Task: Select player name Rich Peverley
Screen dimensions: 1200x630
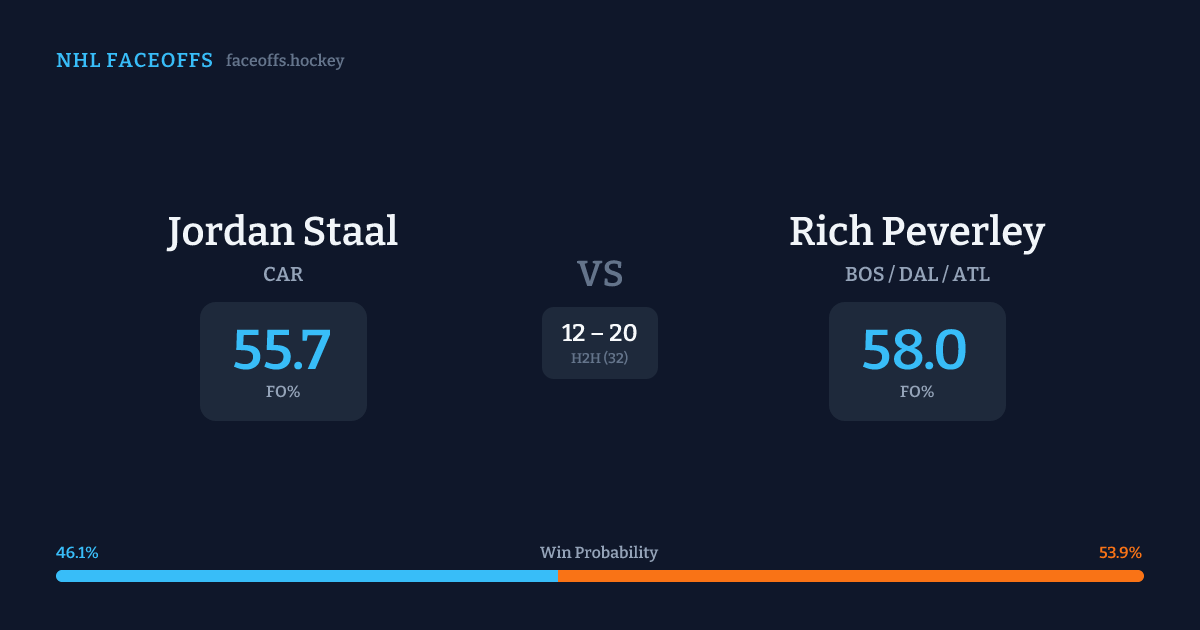Action: [x=917, y=231]
